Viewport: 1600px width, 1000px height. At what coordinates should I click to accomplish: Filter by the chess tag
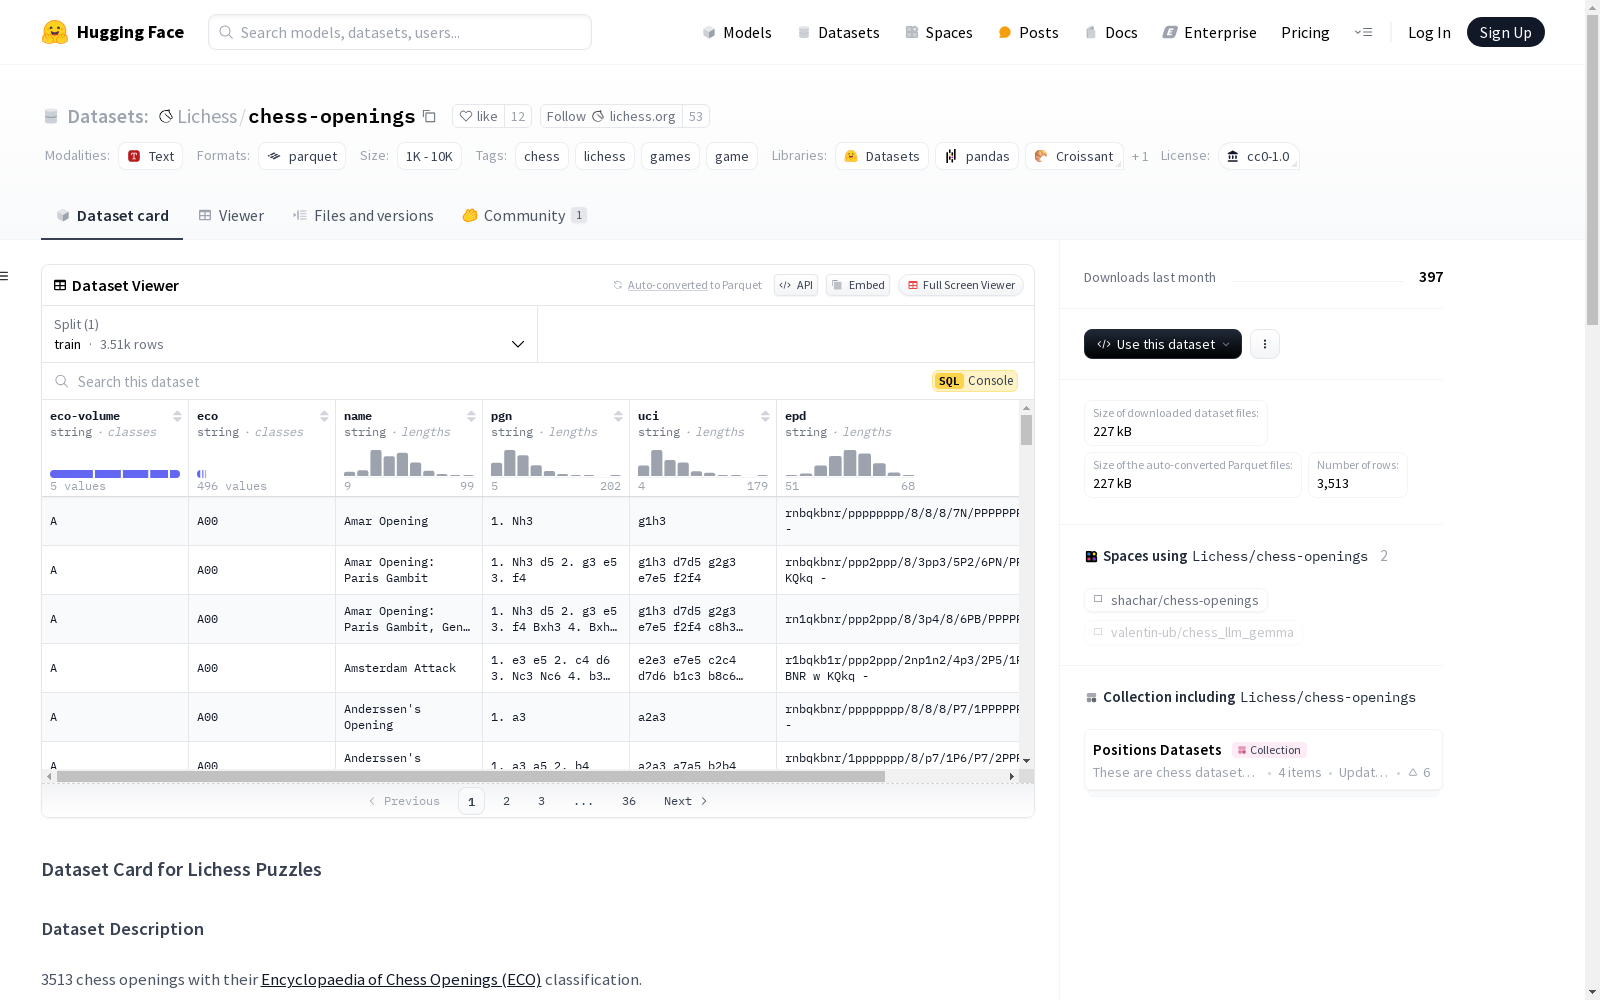[542, 156]
